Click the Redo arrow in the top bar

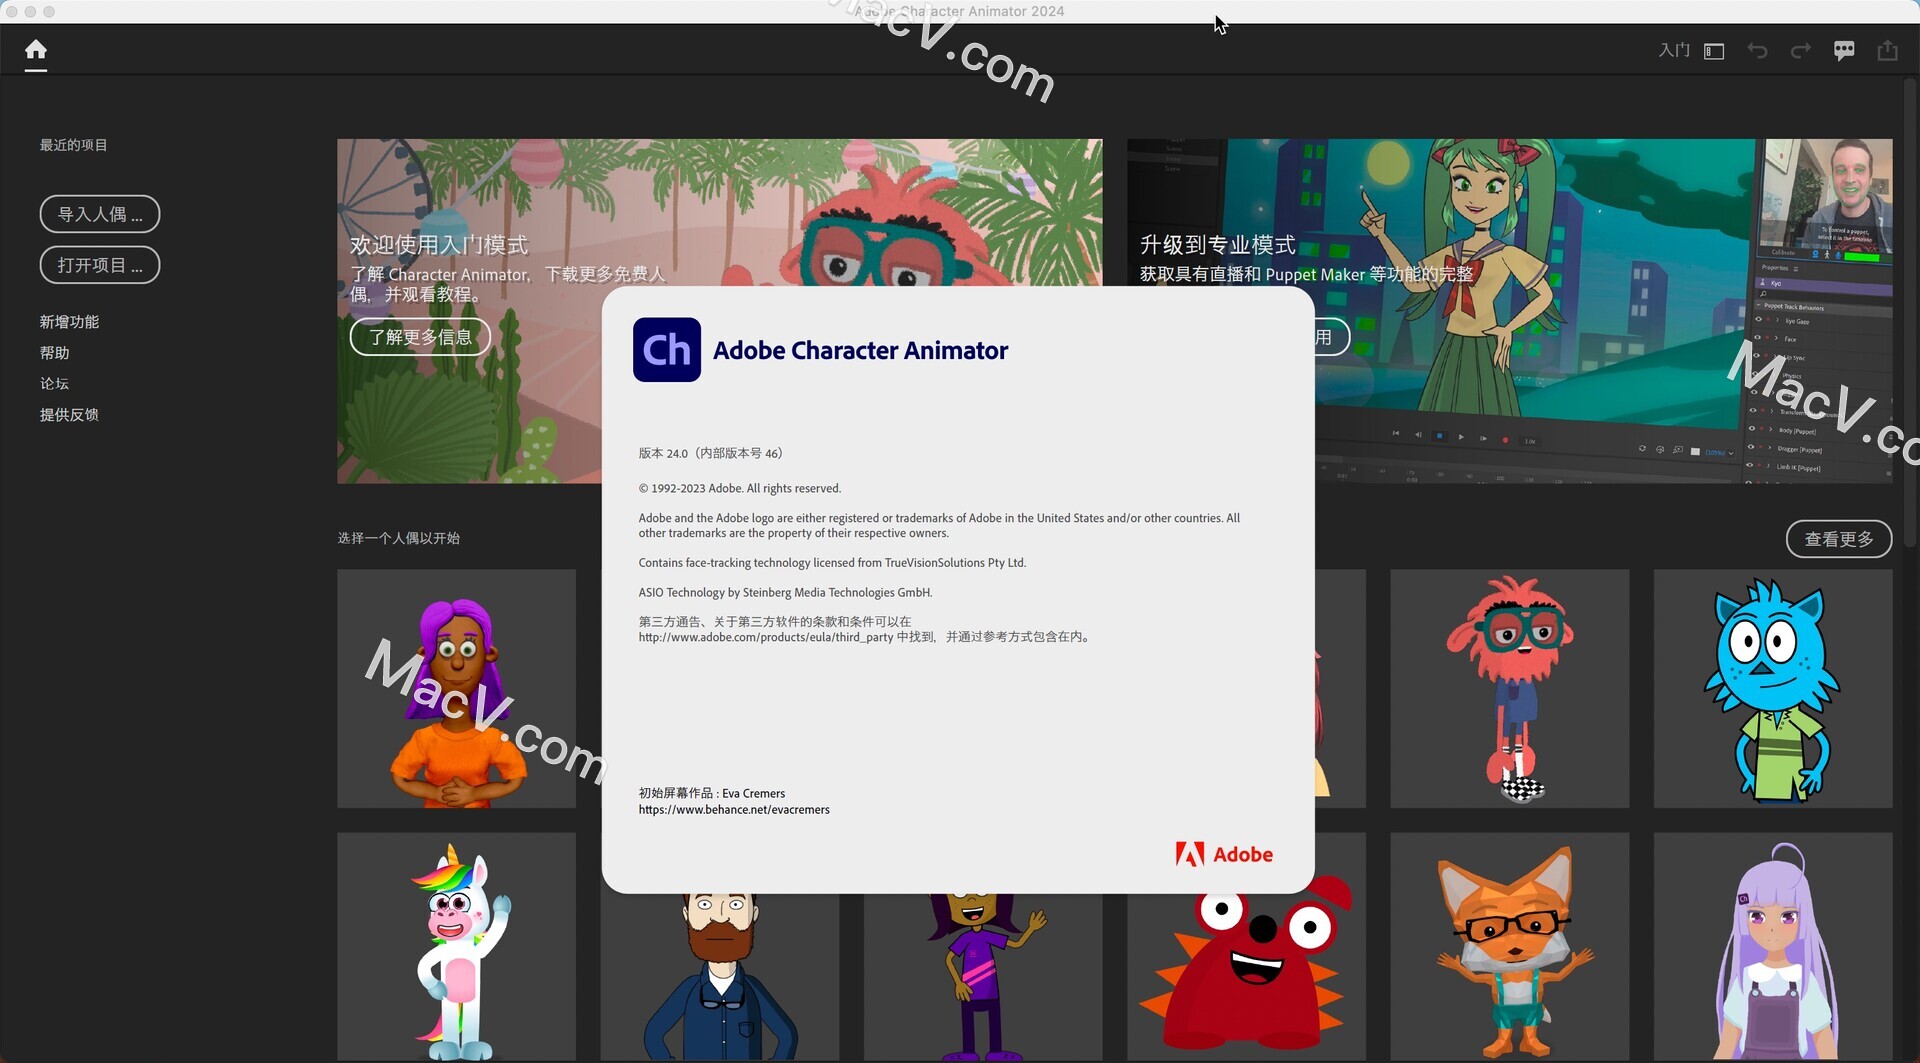tap(1800, 51)
